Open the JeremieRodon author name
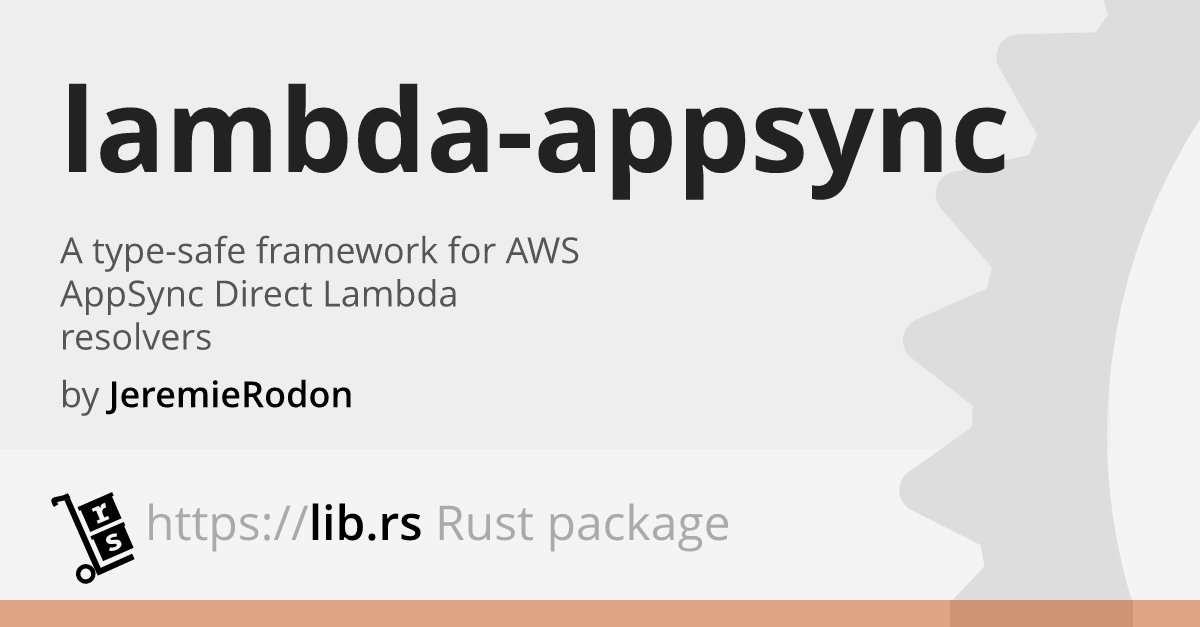Viewport: 1200px width, 627px height. tap(229, 396)
